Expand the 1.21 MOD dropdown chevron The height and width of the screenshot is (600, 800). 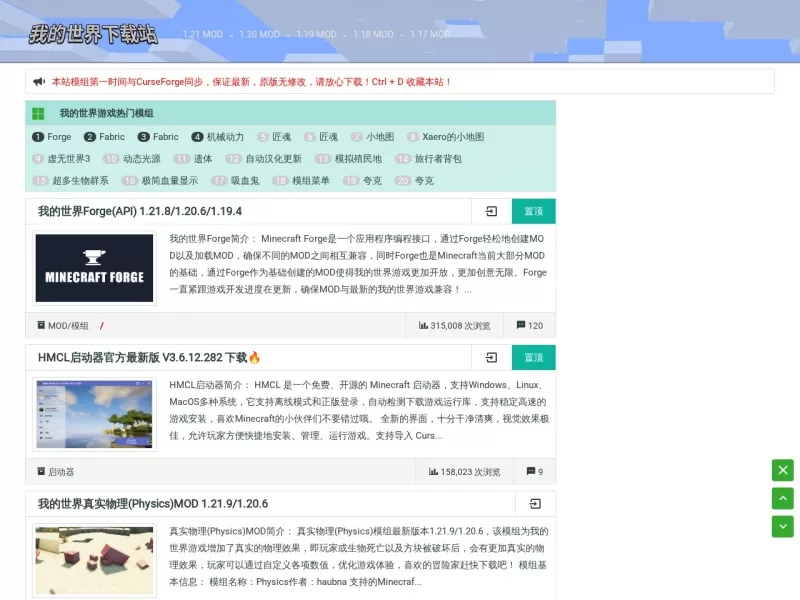click(x=231, y=35)
